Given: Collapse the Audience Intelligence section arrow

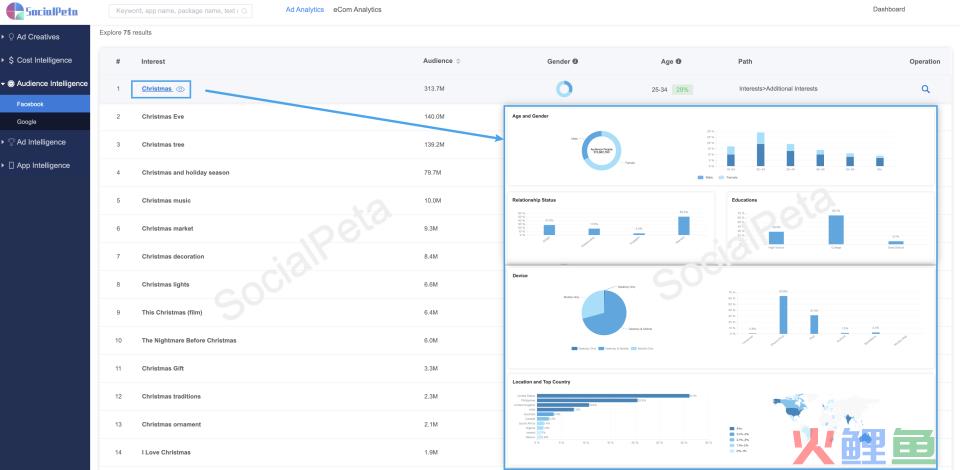Looking at the screenshot, I should pyautogui.click(x=3, y=83).
